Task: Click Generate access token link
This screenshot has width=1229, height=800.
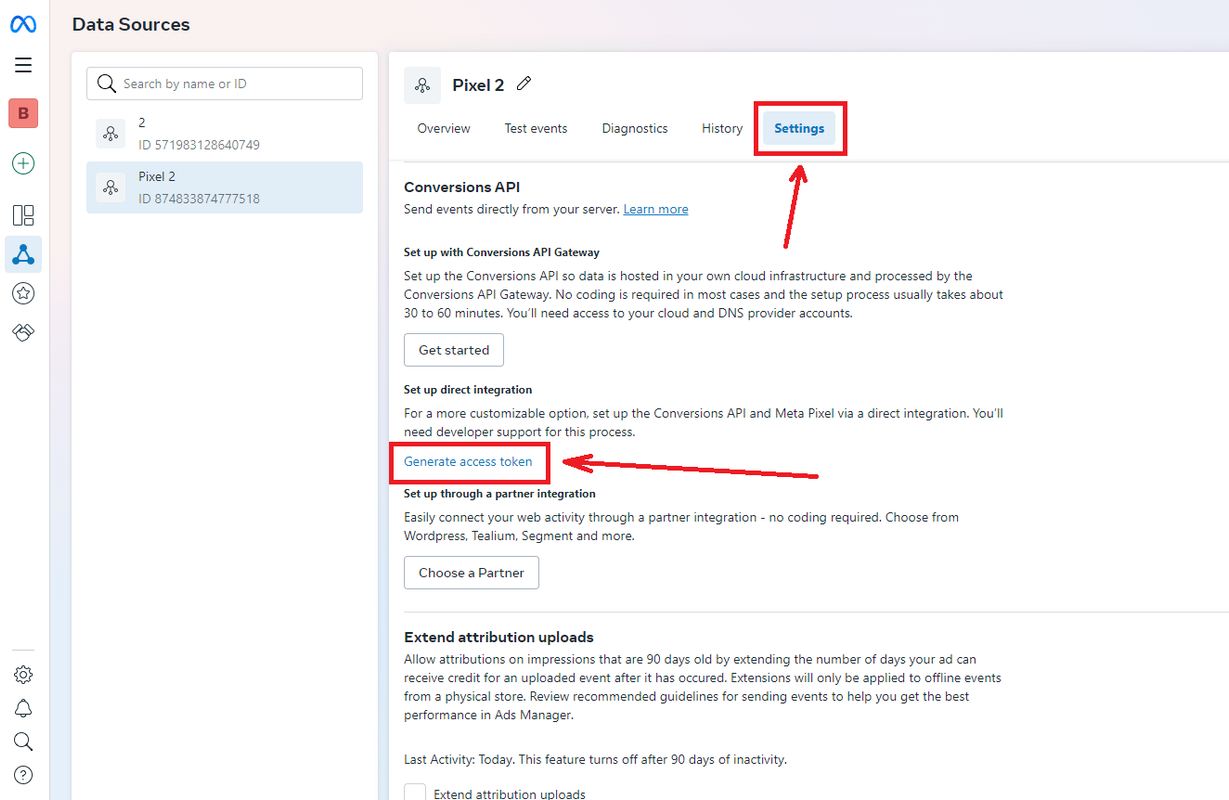Action: tap(468, 461)
